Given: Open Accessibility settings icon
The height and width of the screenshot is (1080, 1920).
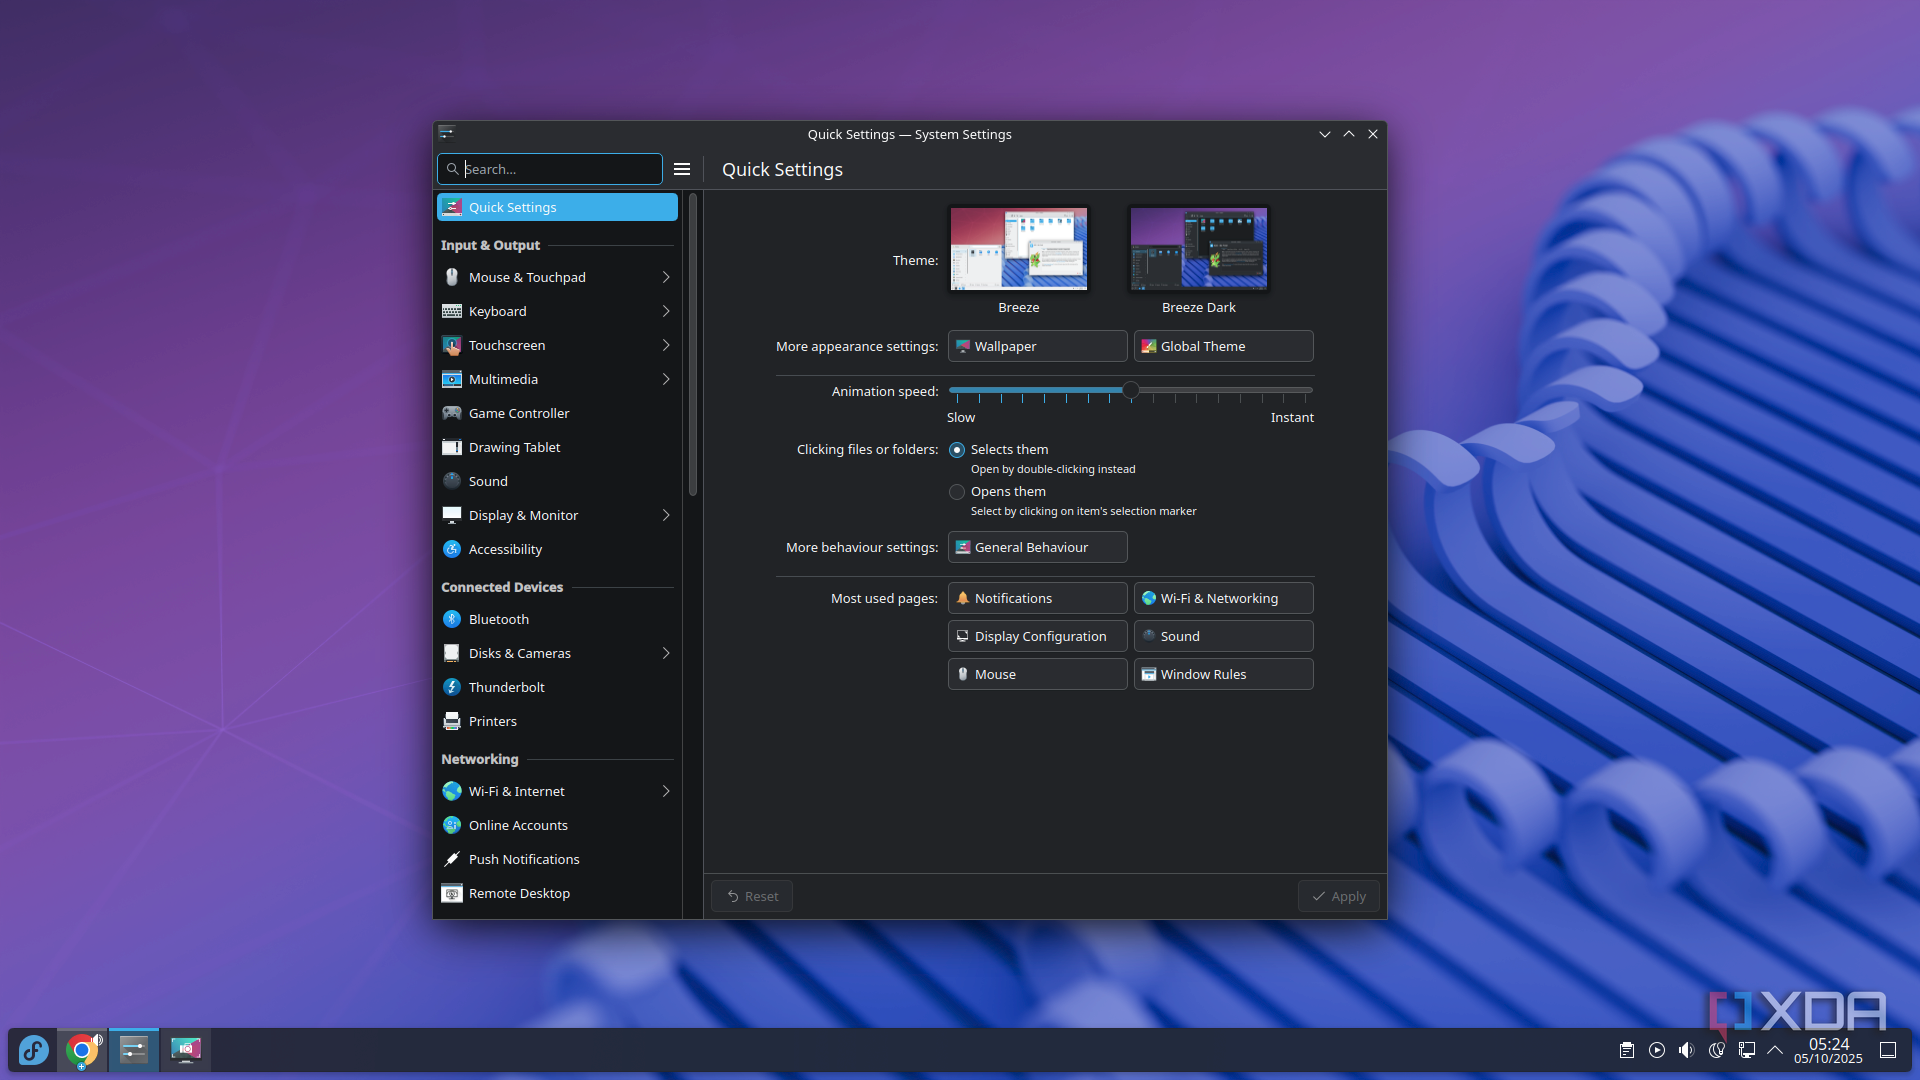Looking at the screenshot, I should (x=452, y=549).
